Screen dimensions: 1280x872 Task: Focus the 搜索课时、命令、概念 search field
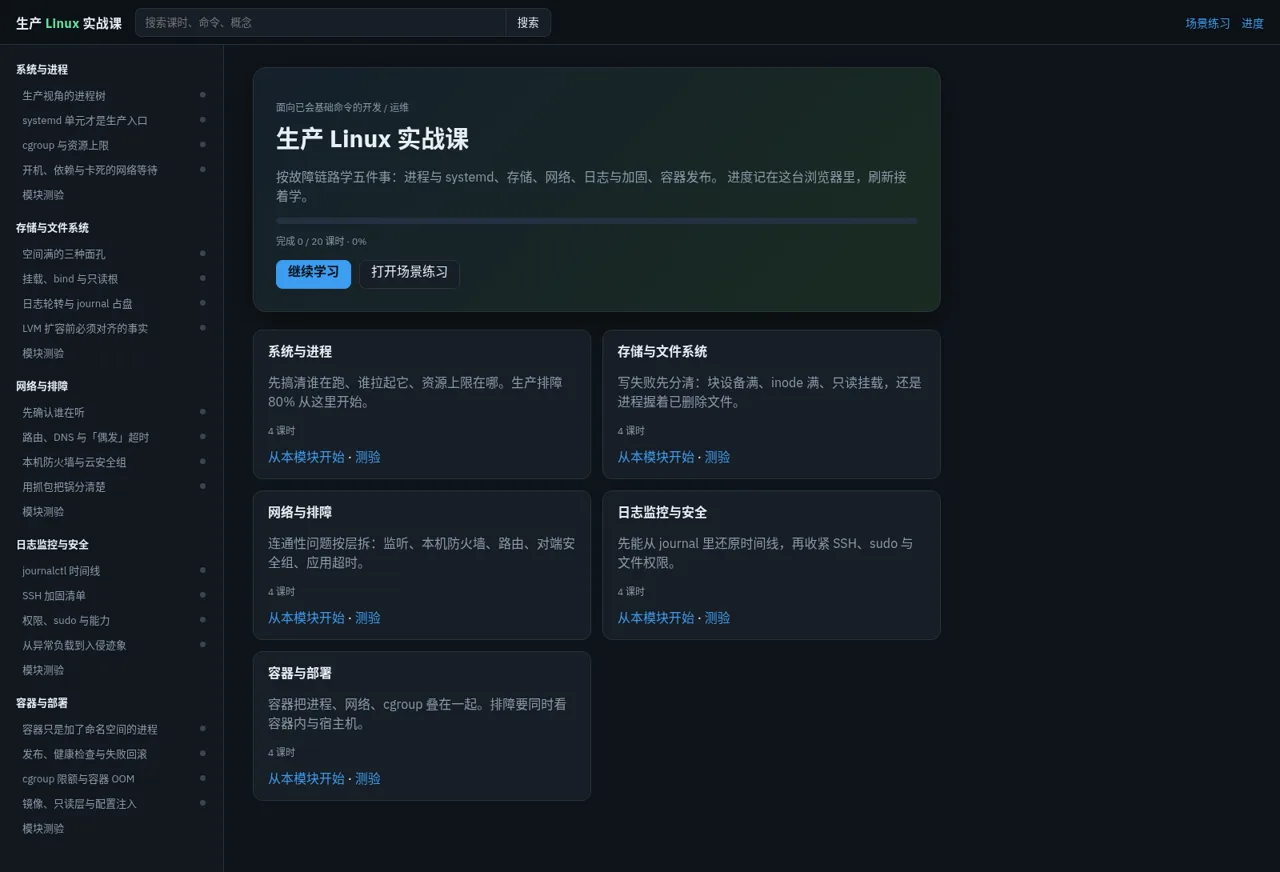point(321,23)
